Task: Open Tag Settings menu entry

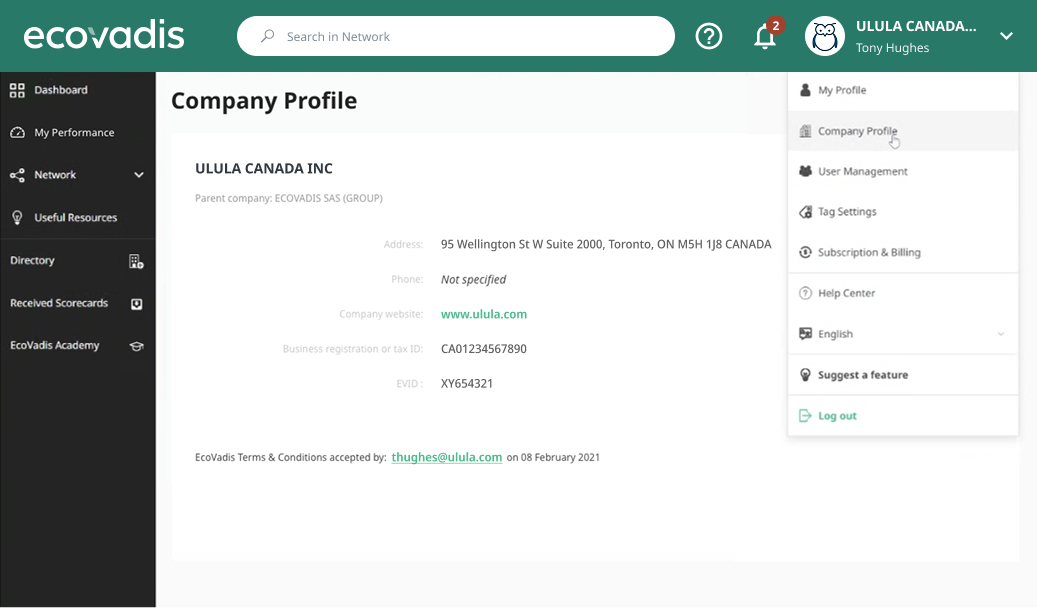Action: tap(903, 212)
